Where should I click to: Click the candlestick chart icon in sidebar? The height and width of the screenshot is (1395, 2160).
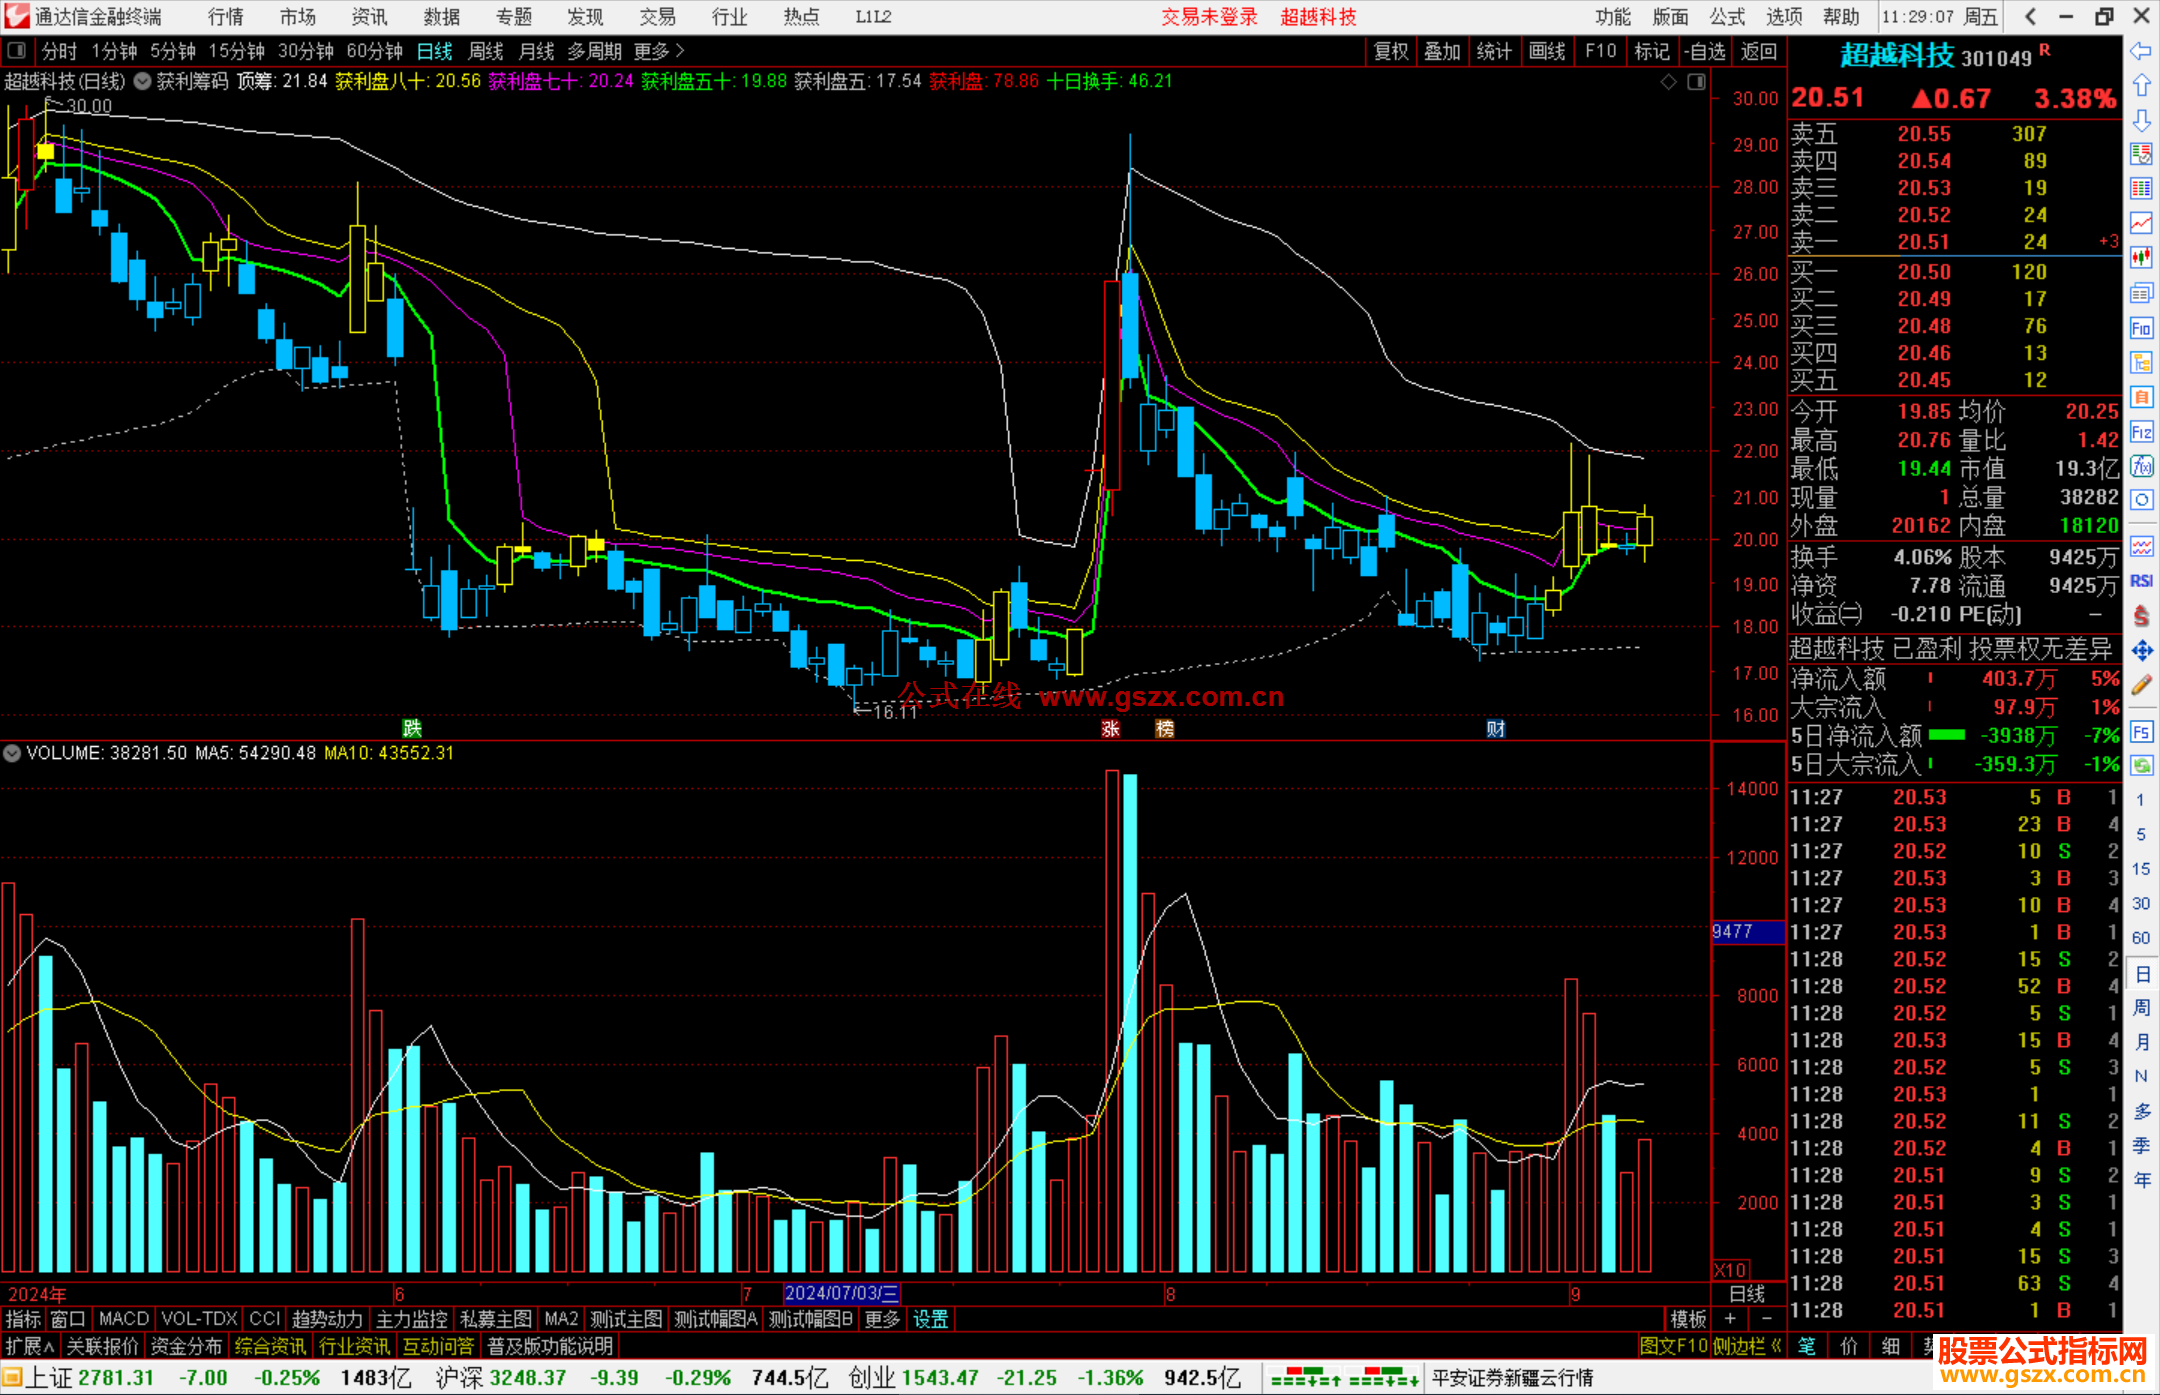[2141, 258]
